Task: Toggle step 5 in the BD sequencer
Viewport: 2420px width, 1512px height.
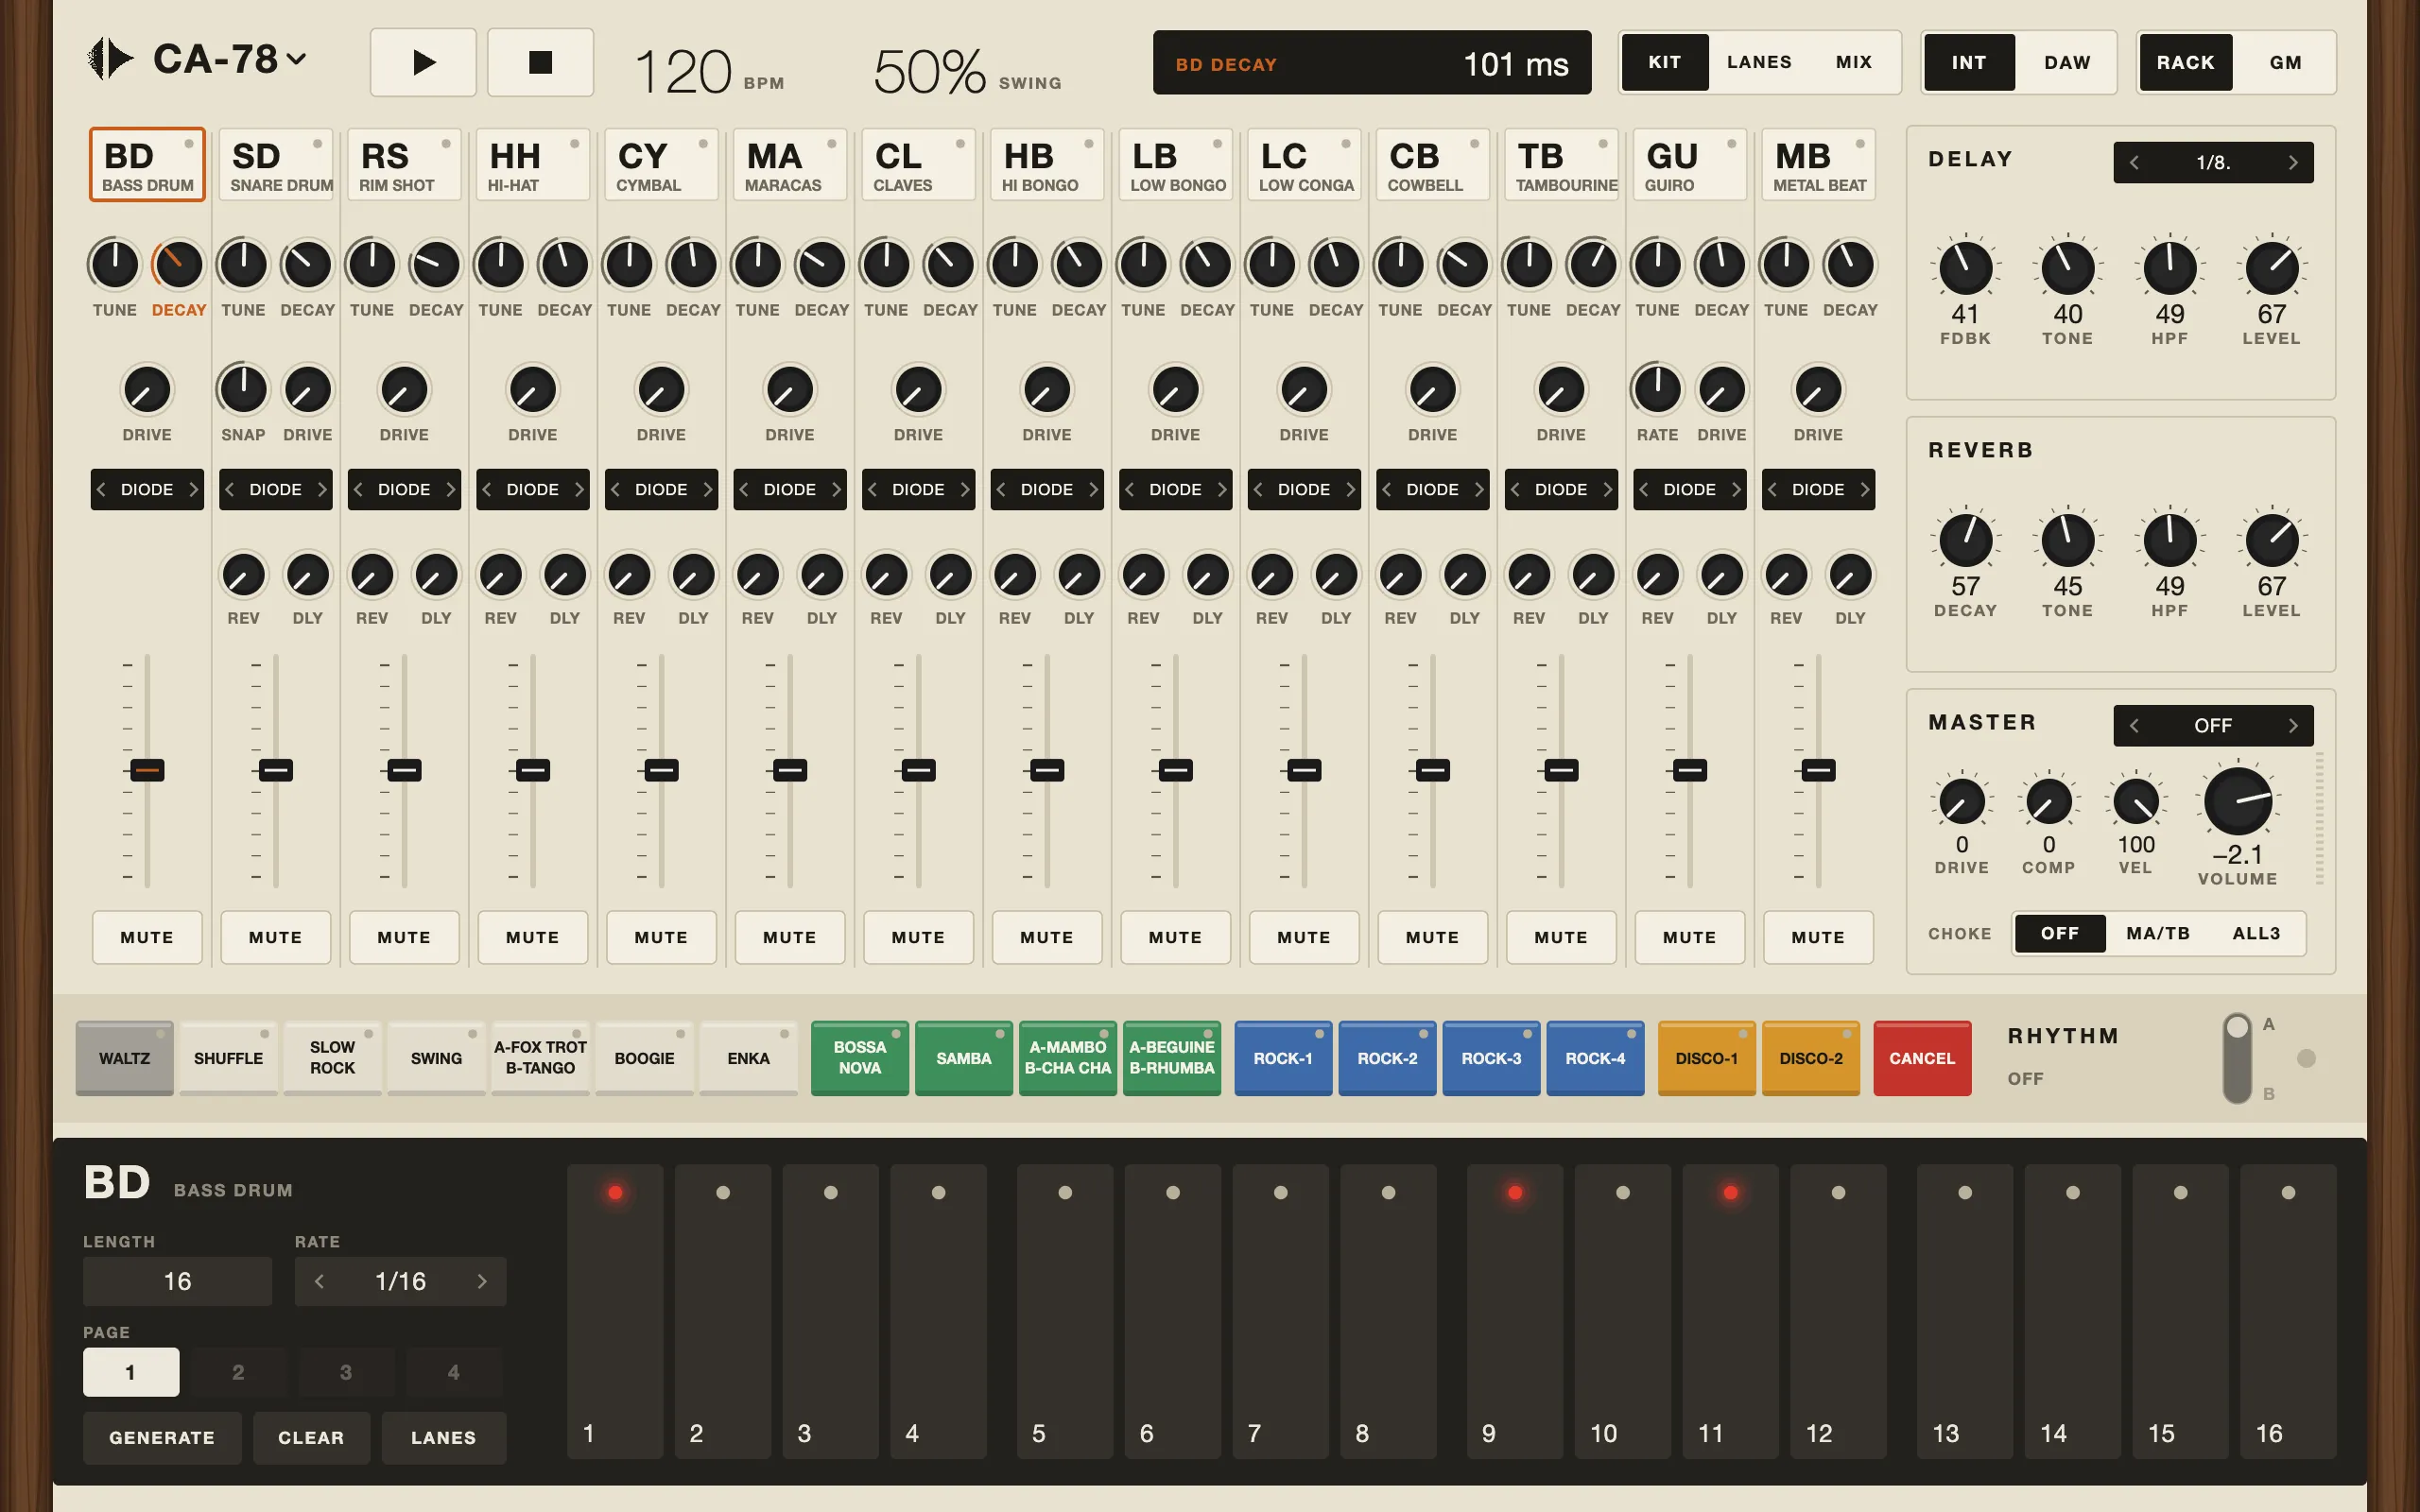Action: pos(1065,1311)
